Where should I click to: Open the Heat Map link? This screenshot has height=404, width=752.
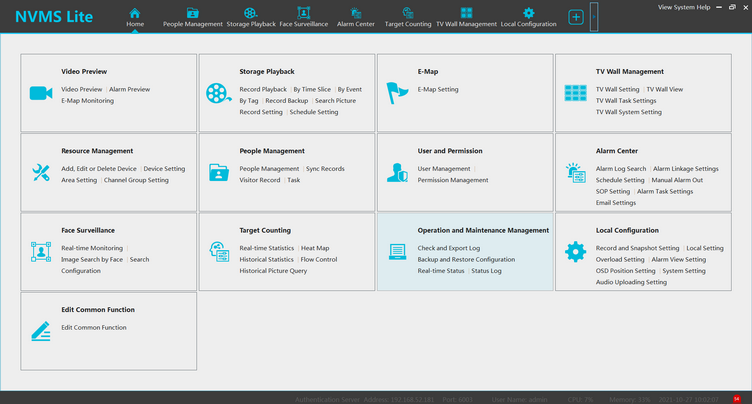click(x=315, y=247)
